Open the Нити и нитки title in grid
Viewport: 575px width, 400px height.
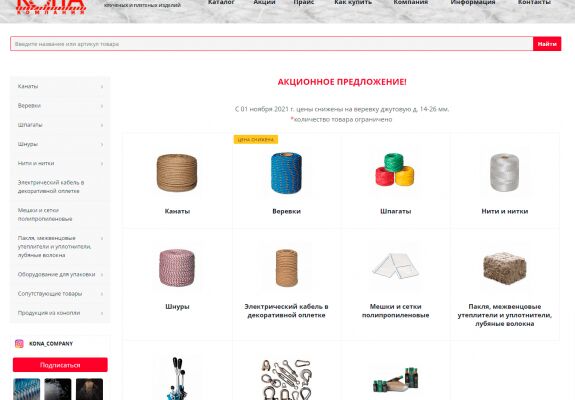pos(505,211)
